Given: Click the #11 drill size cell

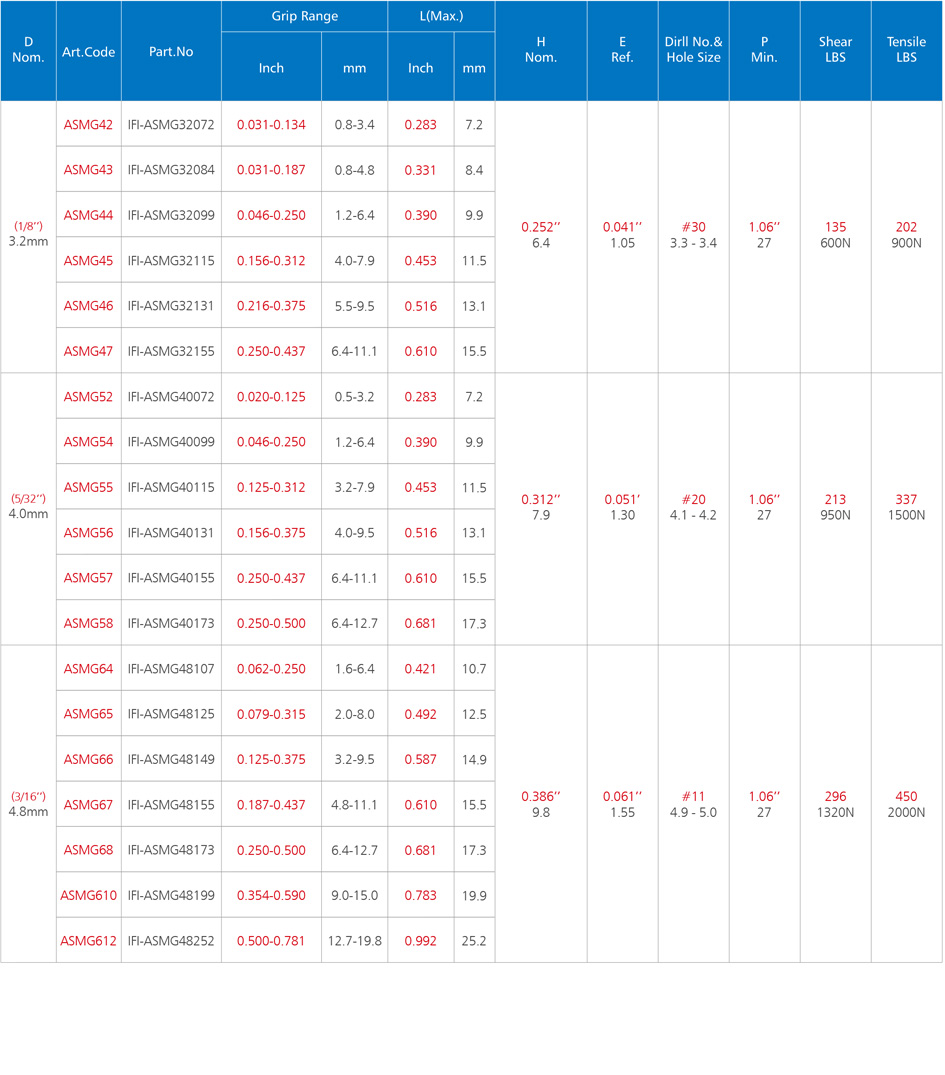Looking at the screenshot, I should pos(693,805).
